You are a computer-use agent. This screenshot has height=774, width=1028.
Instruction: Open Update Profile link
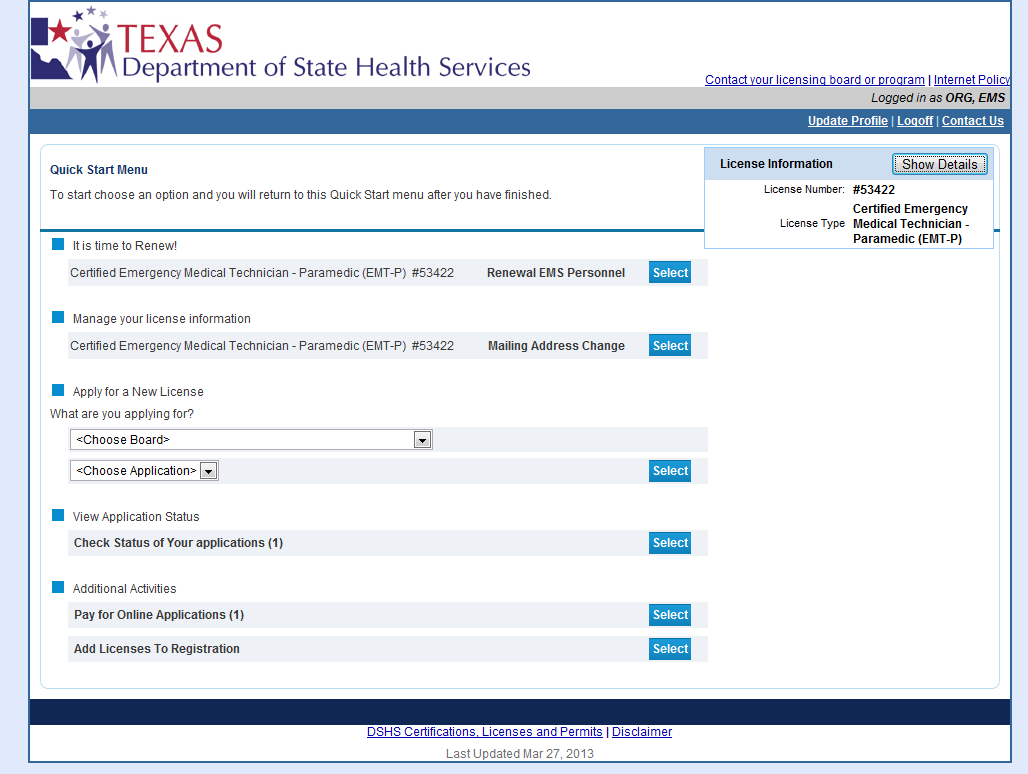[x=847, y=121]
